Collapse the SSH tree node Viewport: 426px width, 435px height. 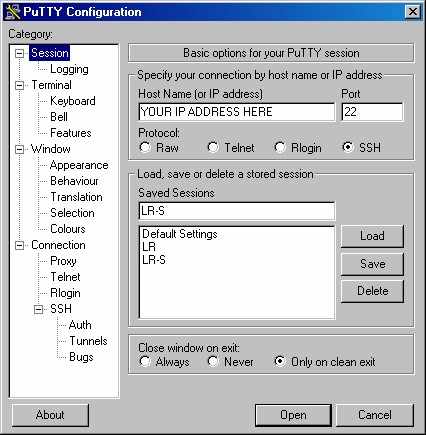[39, 310]
